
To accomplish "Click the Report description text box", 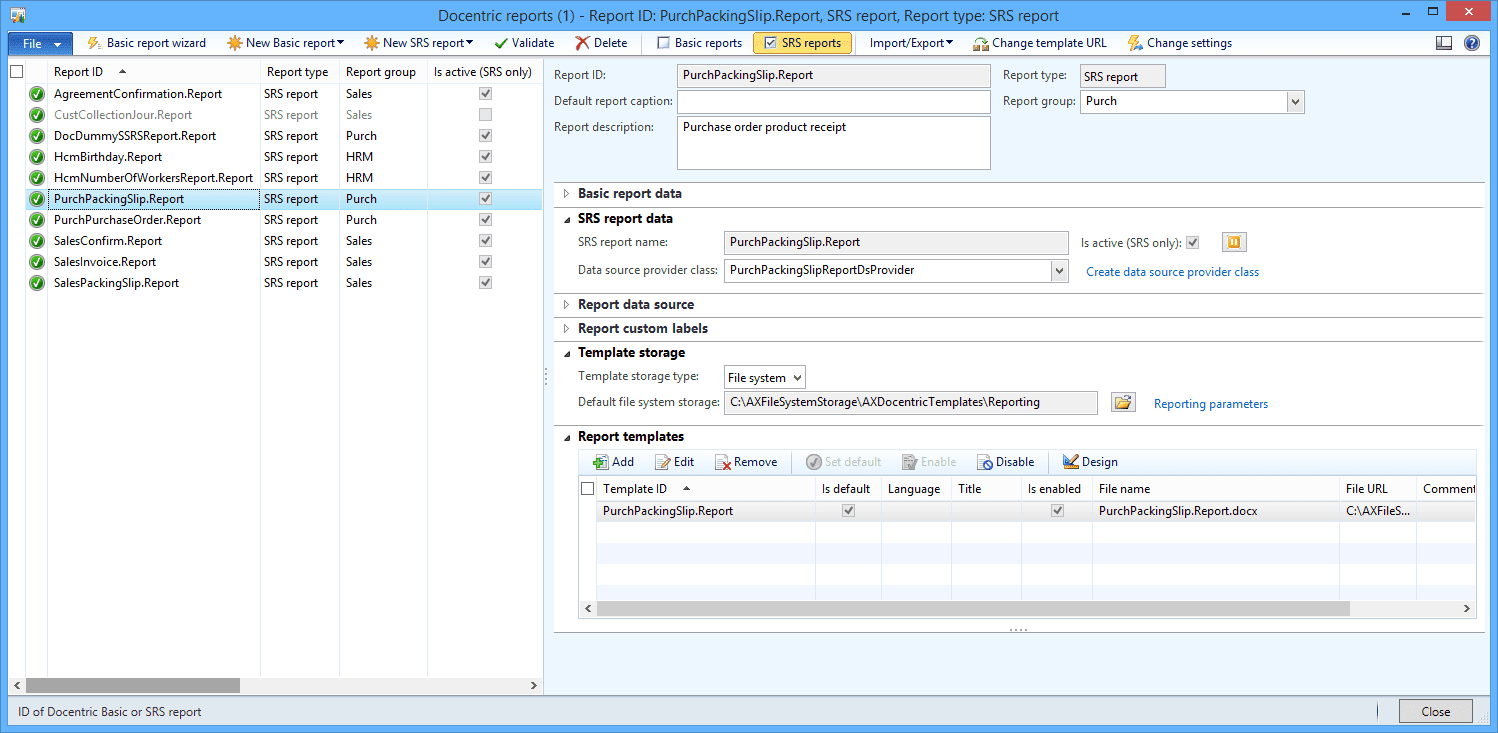I will point(833,143).
